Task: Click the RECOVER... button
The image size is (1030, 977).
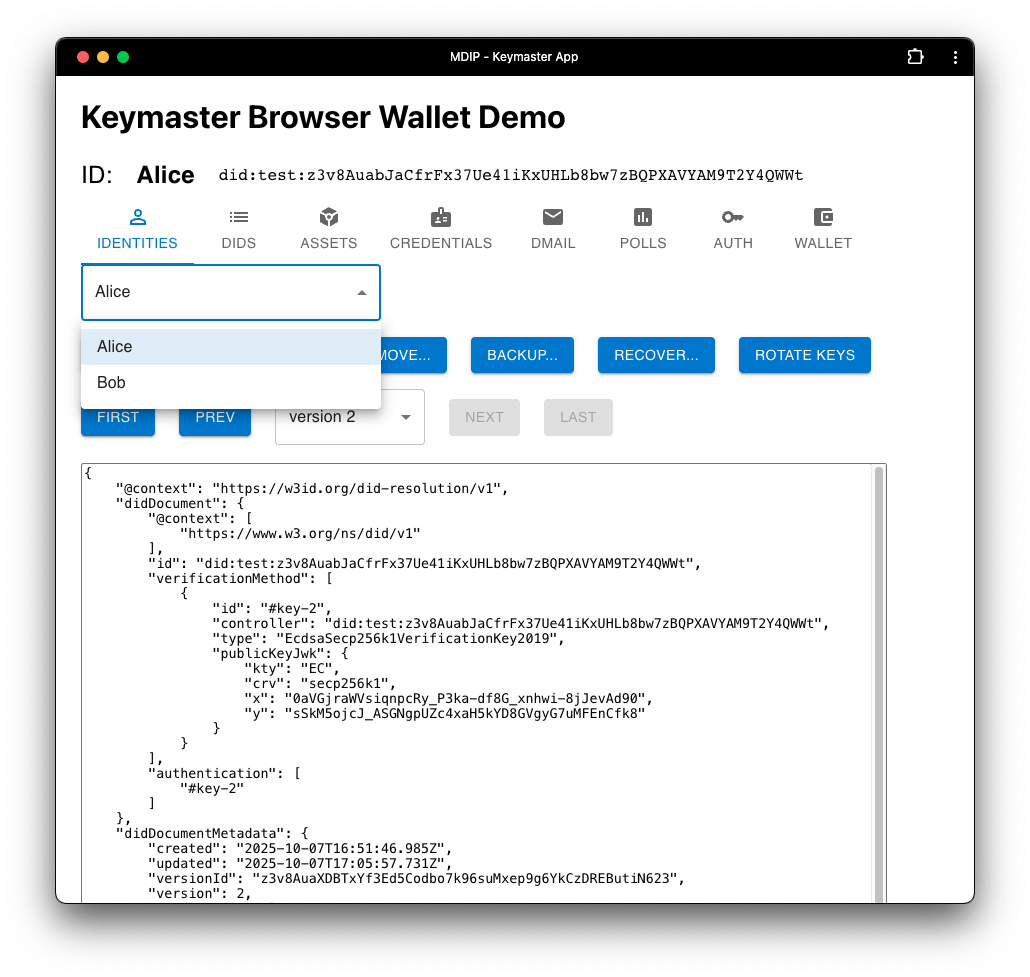Action: point(656,355)
